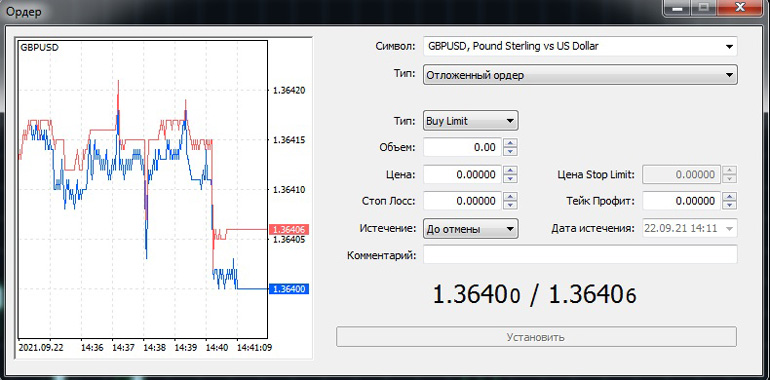The height and width of the screenshot is (380, 770).
Task: Click the red 1.36406 ask price label
Action: [289, 229]
